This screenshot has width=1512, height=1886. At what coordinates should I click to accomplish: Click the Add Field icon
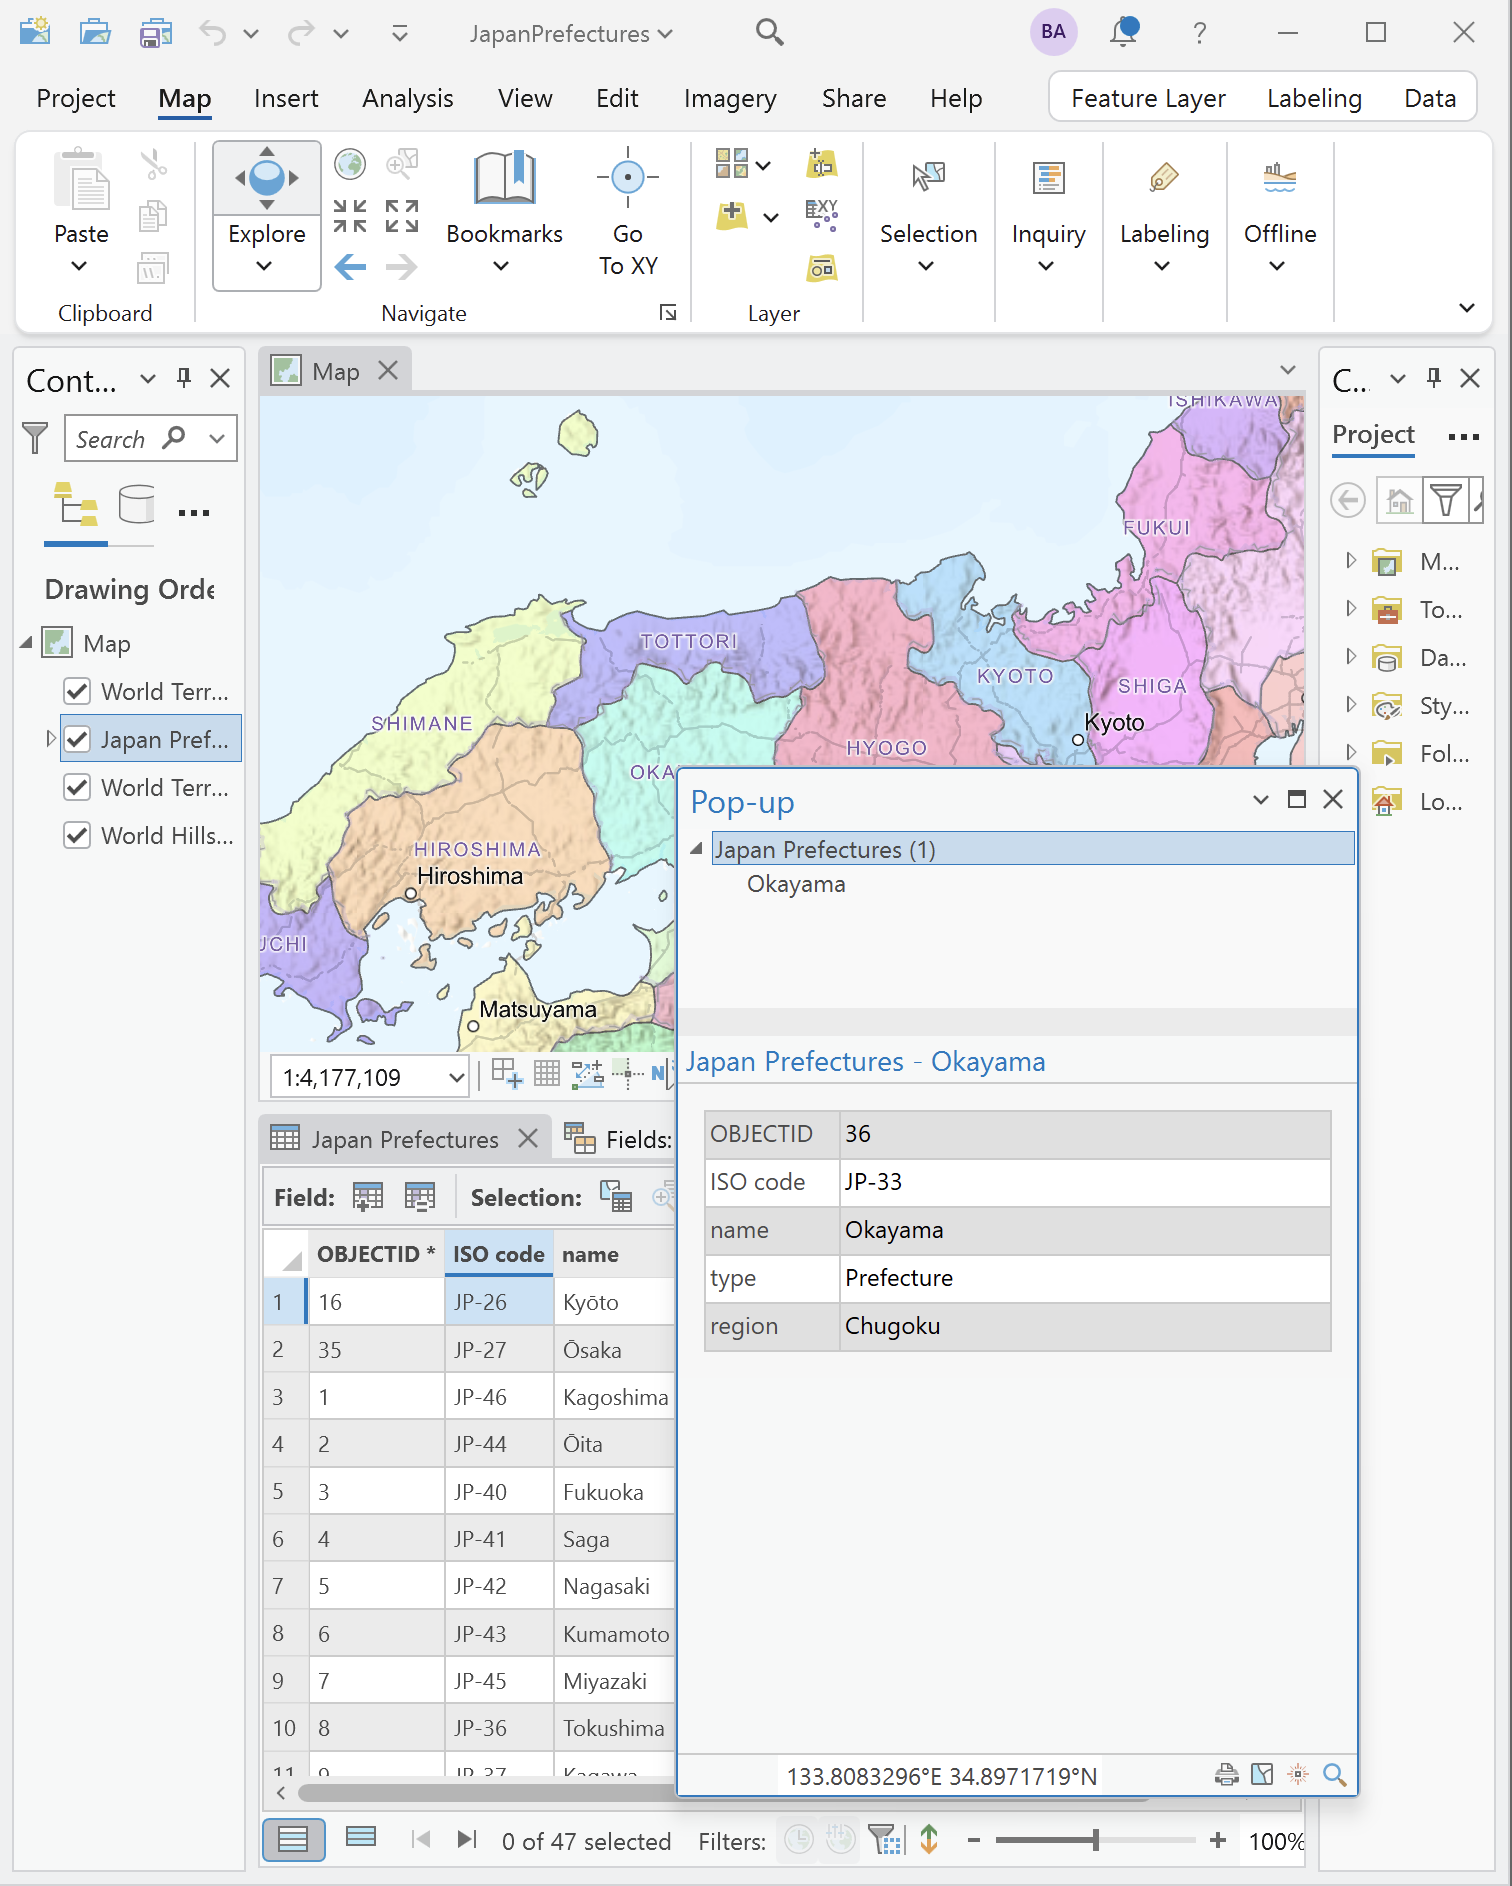point(368,1196)
